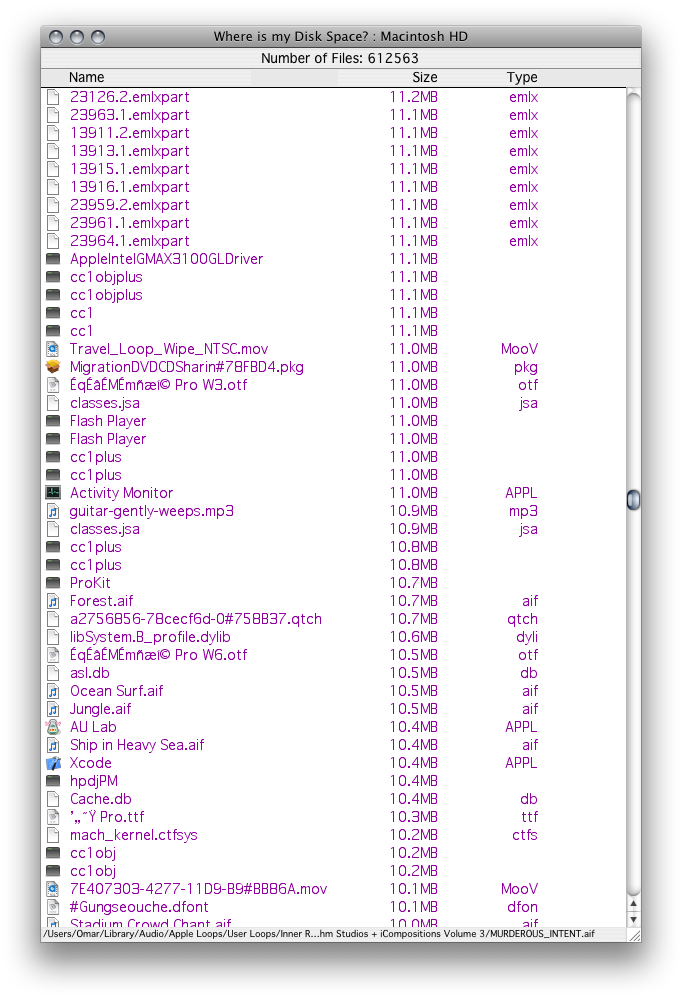This screenshot has width=682, height=998.
Task: Select the Forest.aif file name
Action: (x=102, y=601)
